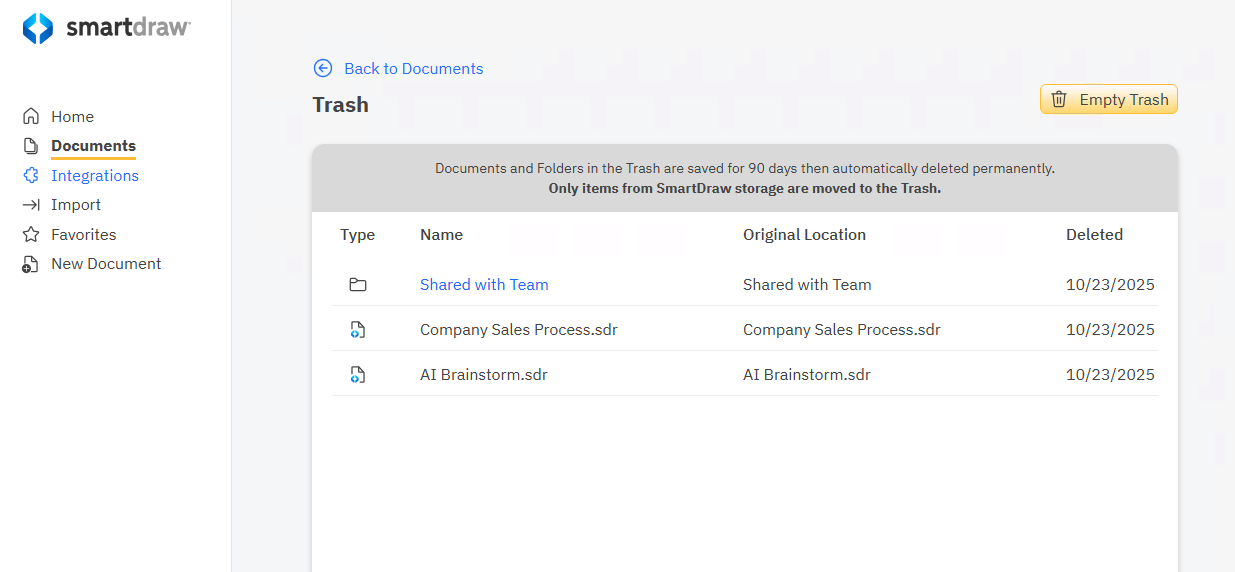Open Home in the sidebar

pyautogui.click(x=72, y=116)
